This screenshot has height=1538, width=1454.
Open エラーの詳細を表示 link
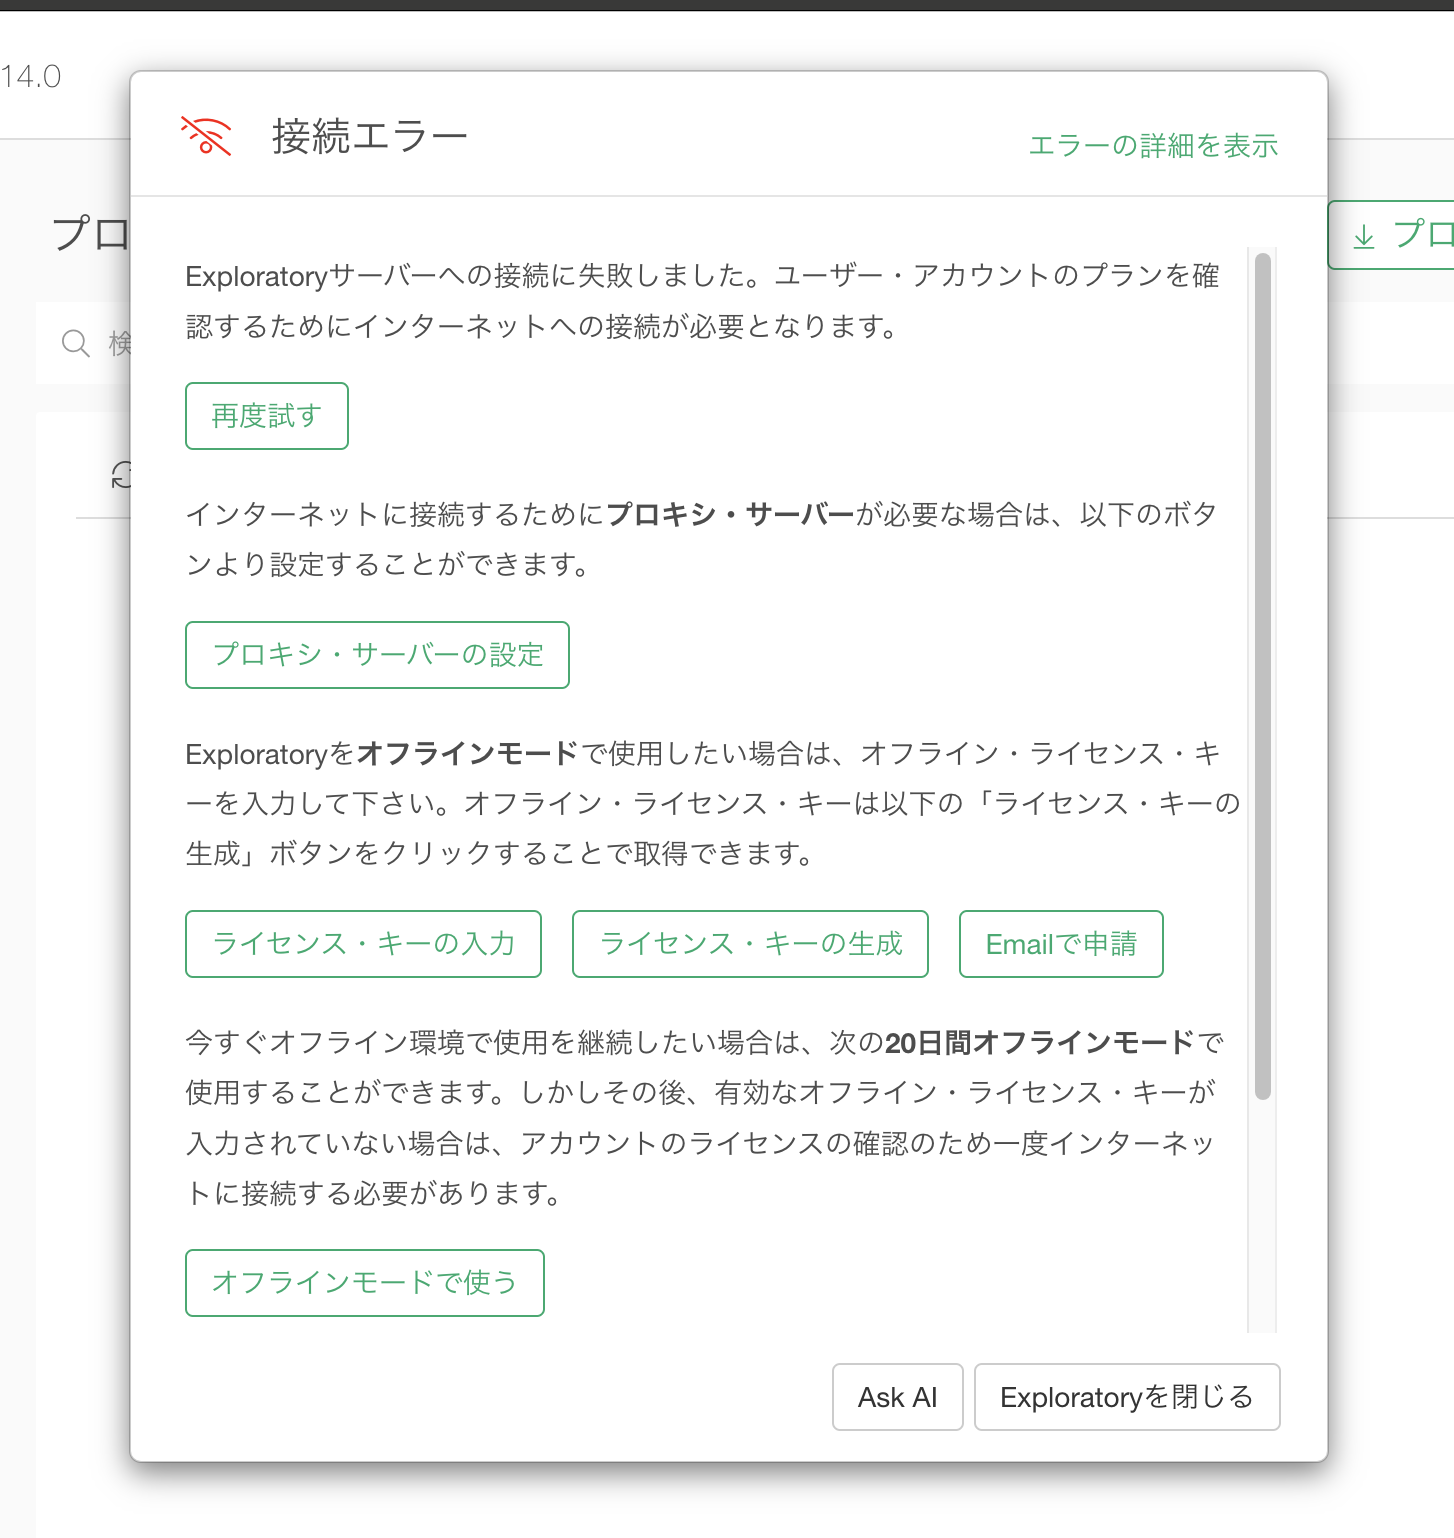(1153, 146)
